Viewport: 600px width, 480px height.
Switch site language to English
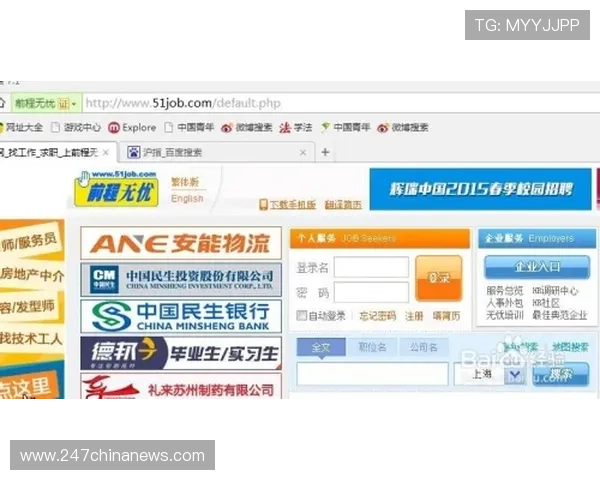187,199
